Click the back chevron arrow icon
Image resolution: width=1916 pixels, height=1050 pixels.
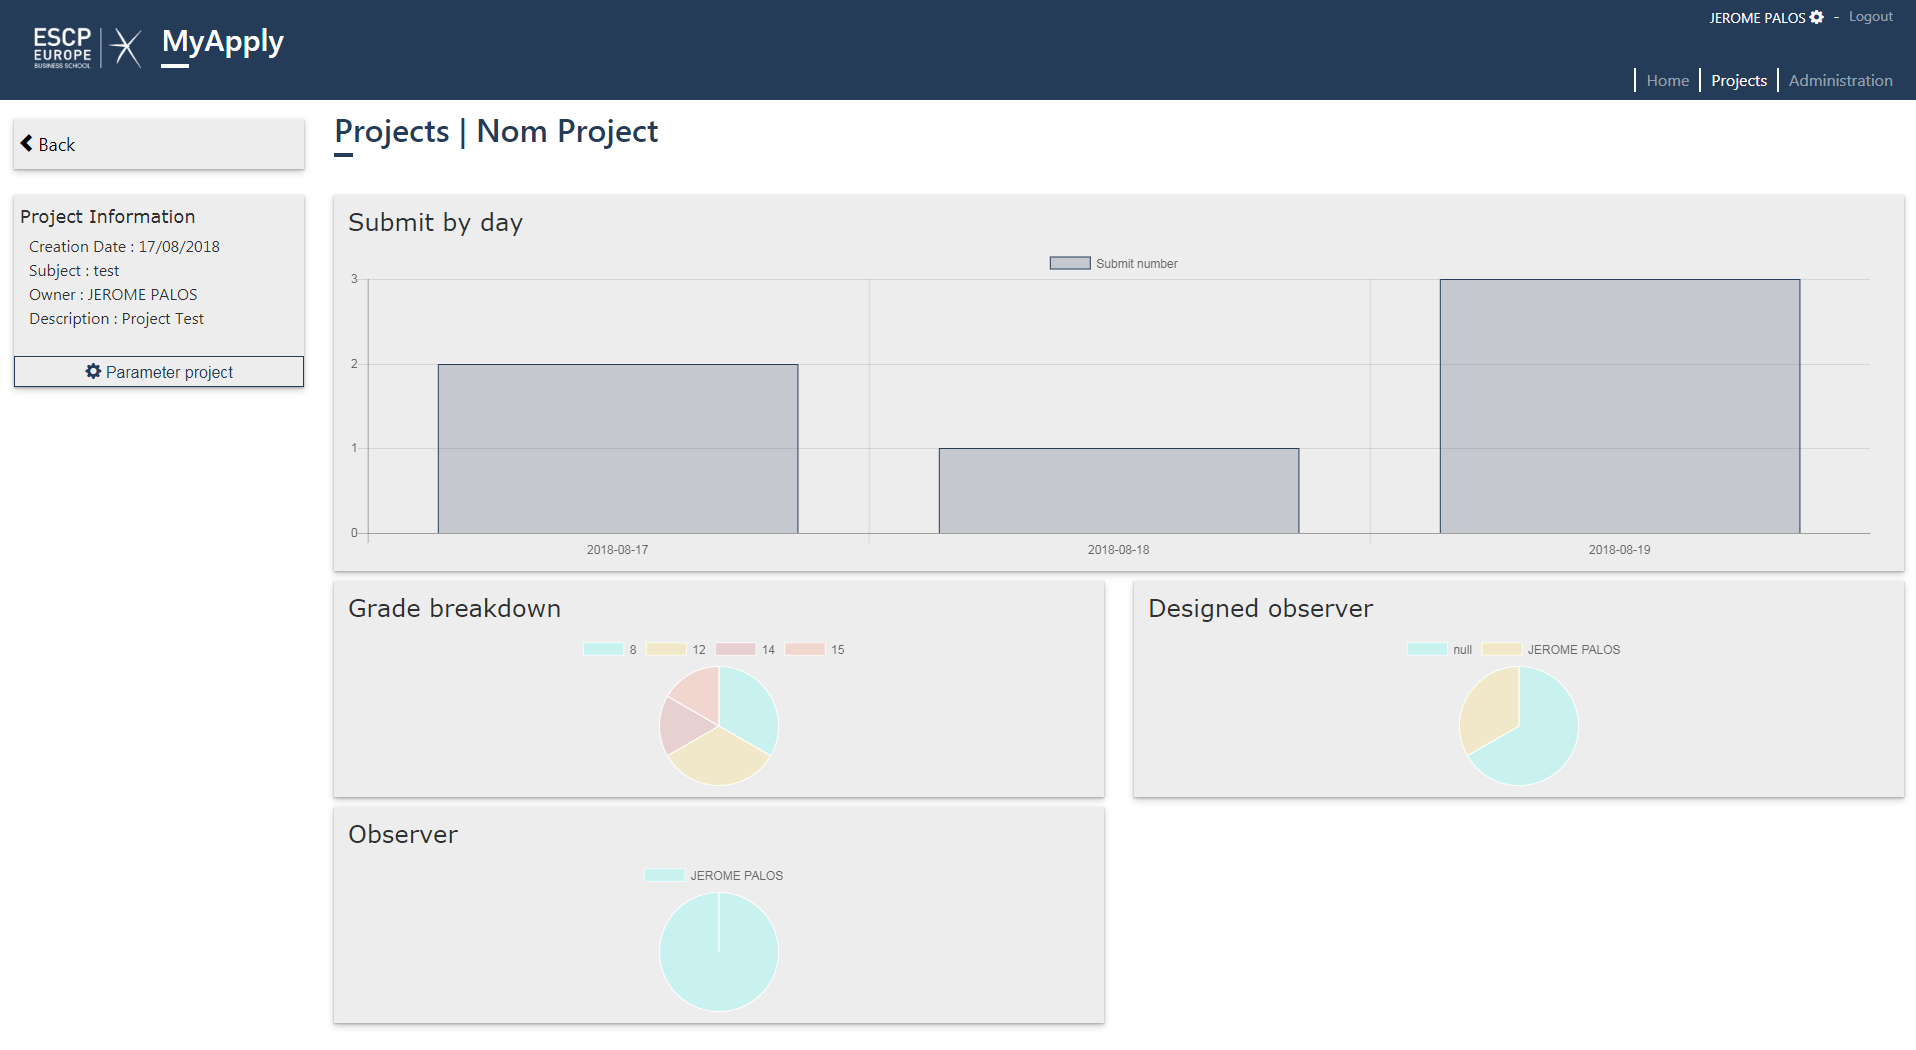click(27, 144)
